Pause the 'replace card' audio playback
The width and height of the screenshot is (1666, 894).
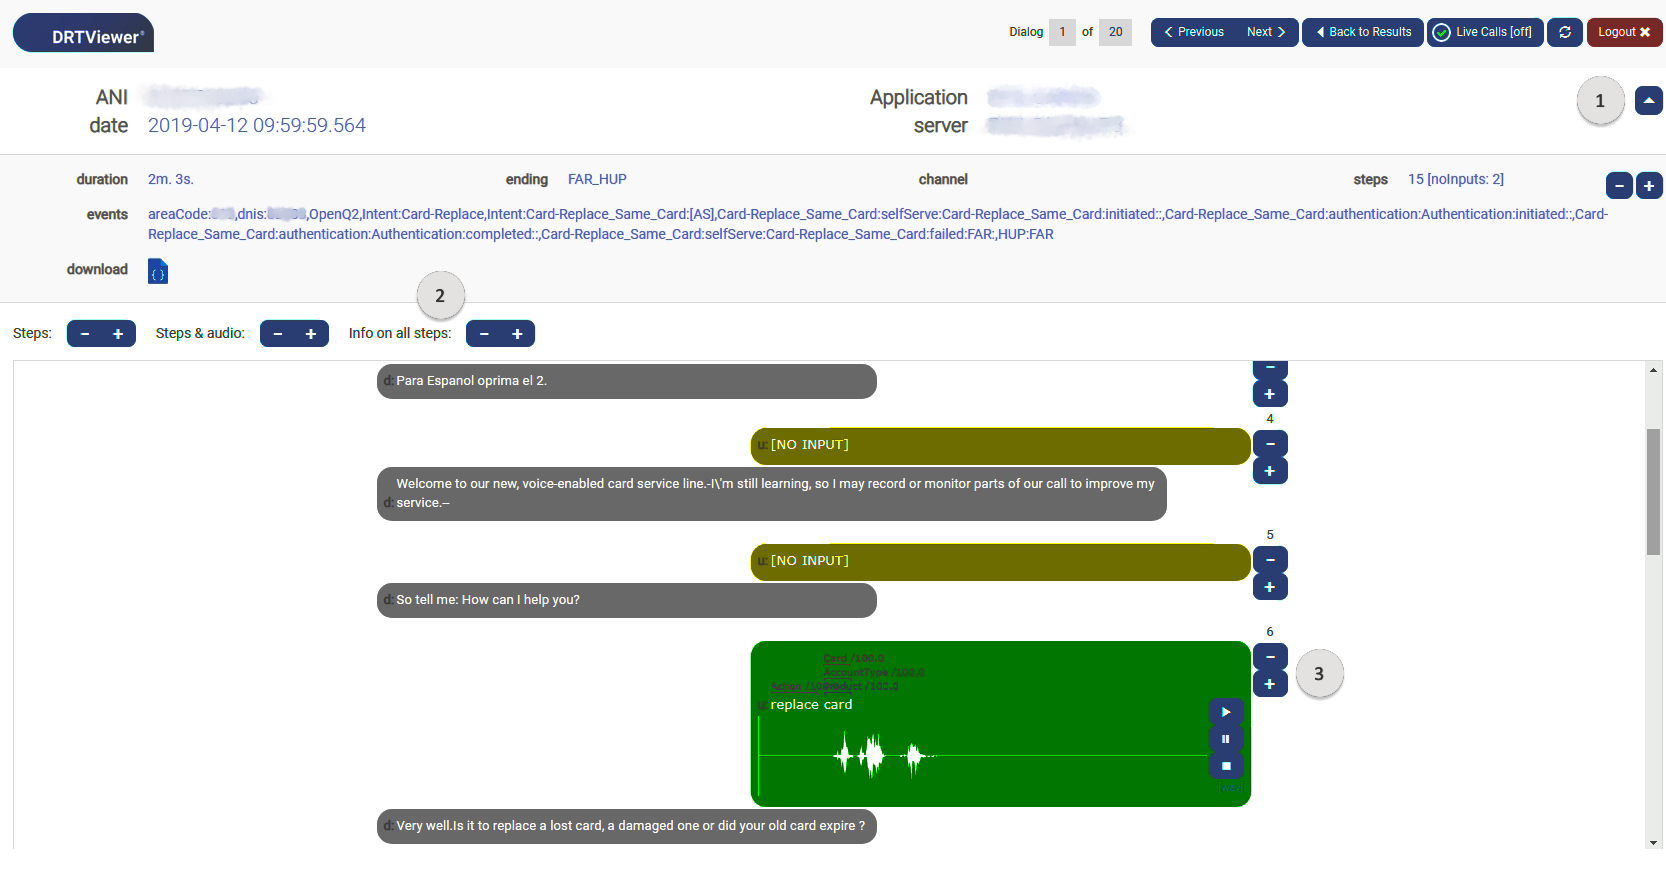[1225, 739]
